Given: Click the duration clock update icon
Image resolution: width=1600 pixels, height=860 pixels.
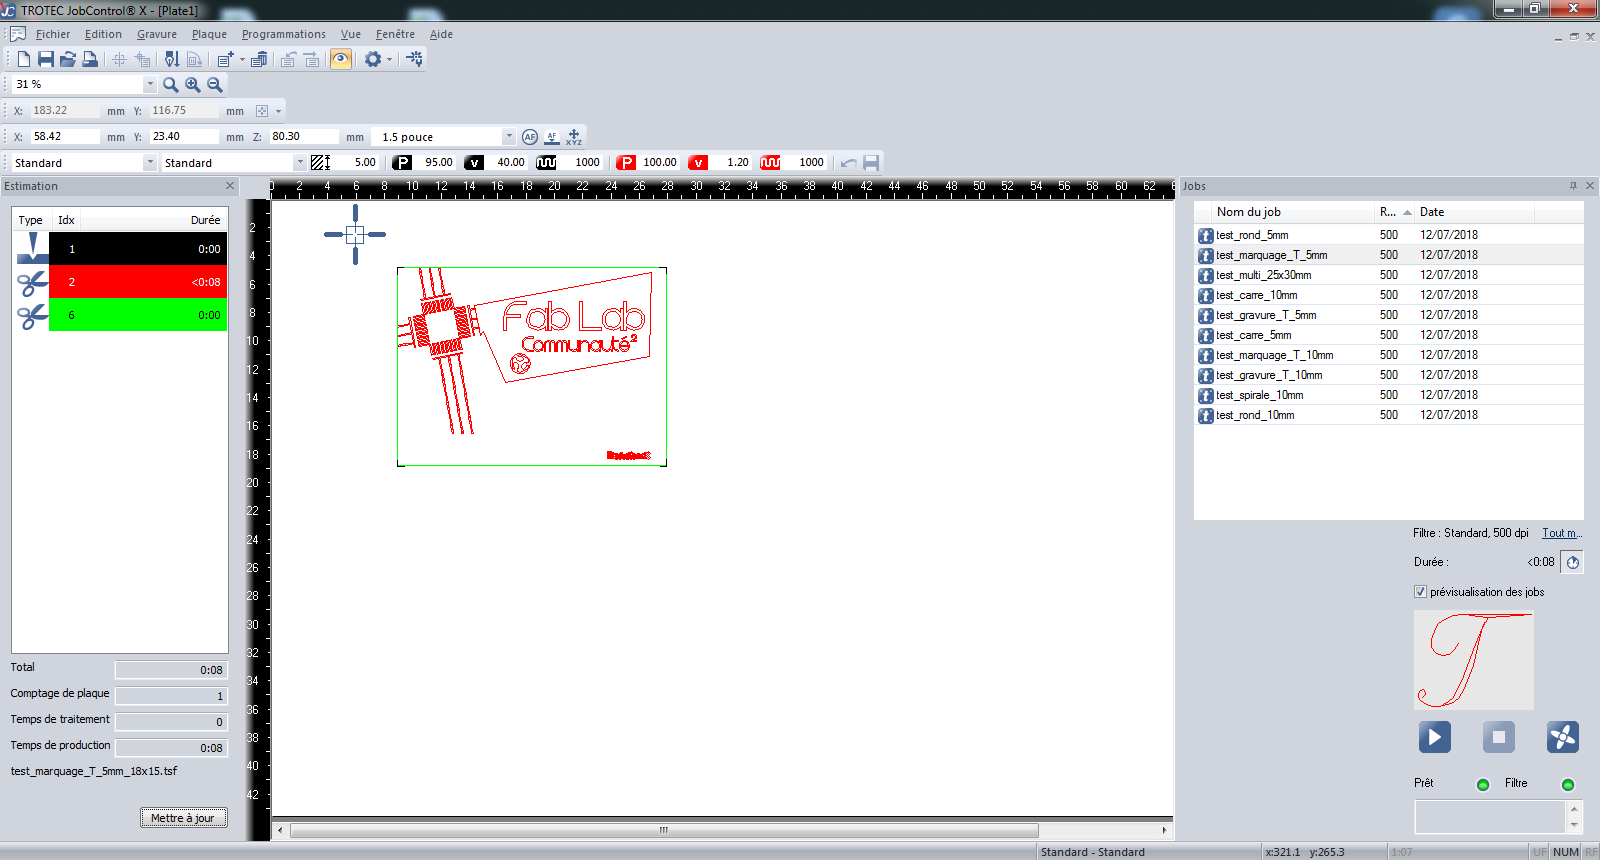Looking at the screenshot, I should [x=1573, y=562].
